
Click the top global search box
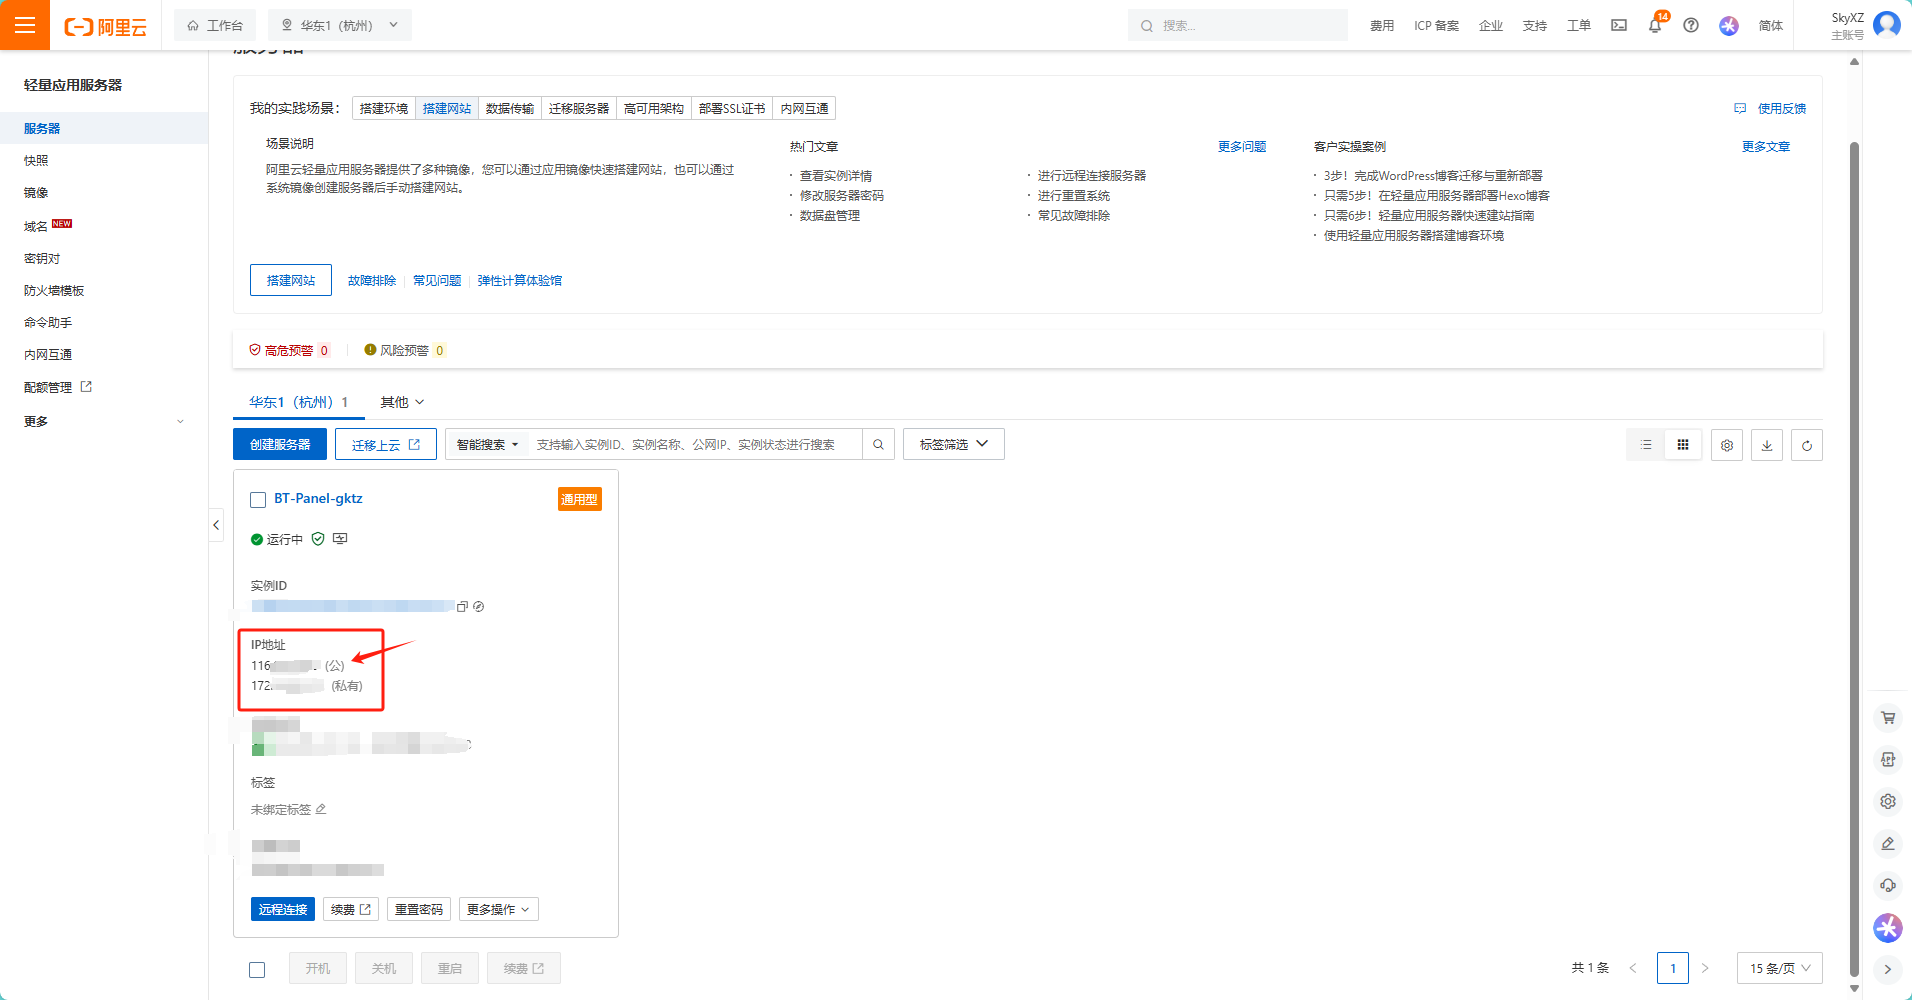(1238, 26)
